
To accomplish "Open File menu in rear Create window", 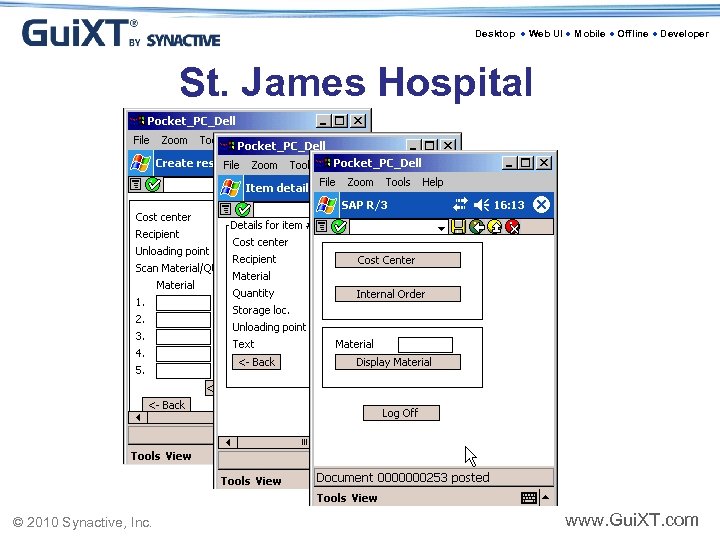I will click(x=141, y=140).
